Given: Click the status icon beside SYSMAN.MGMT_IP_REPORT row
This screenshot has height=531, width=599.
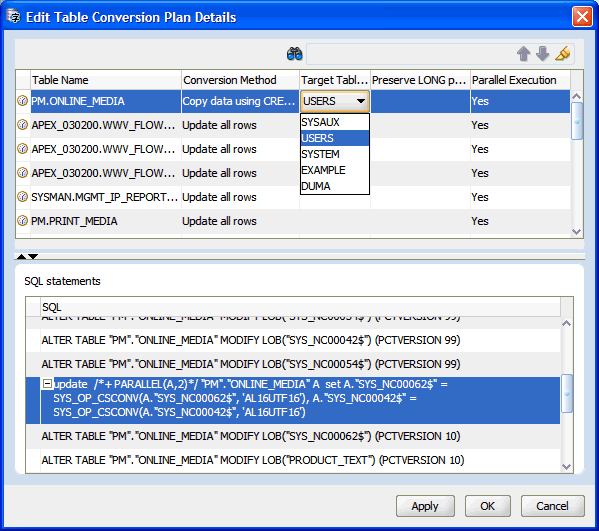Looking at the screenshot, I should coord(23,197).
